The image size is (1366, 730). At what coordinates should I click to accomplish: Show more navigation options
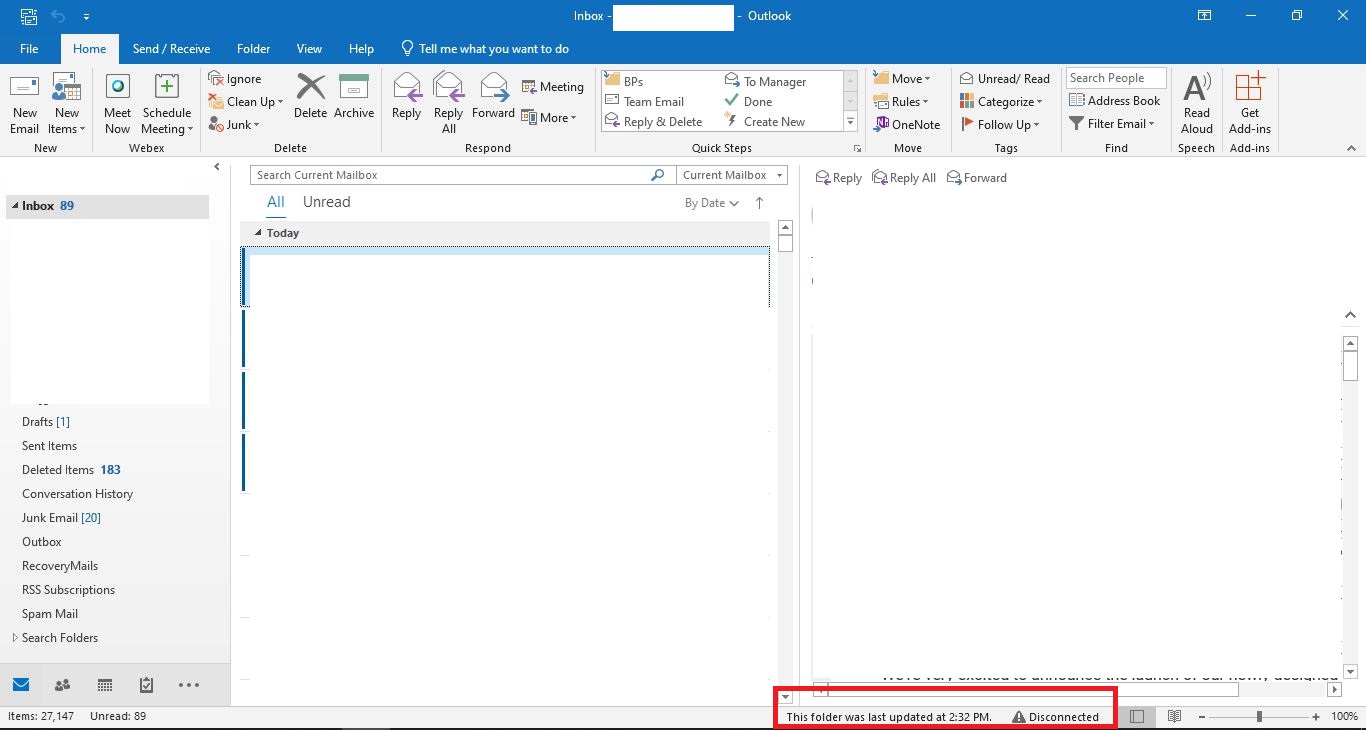189,685
